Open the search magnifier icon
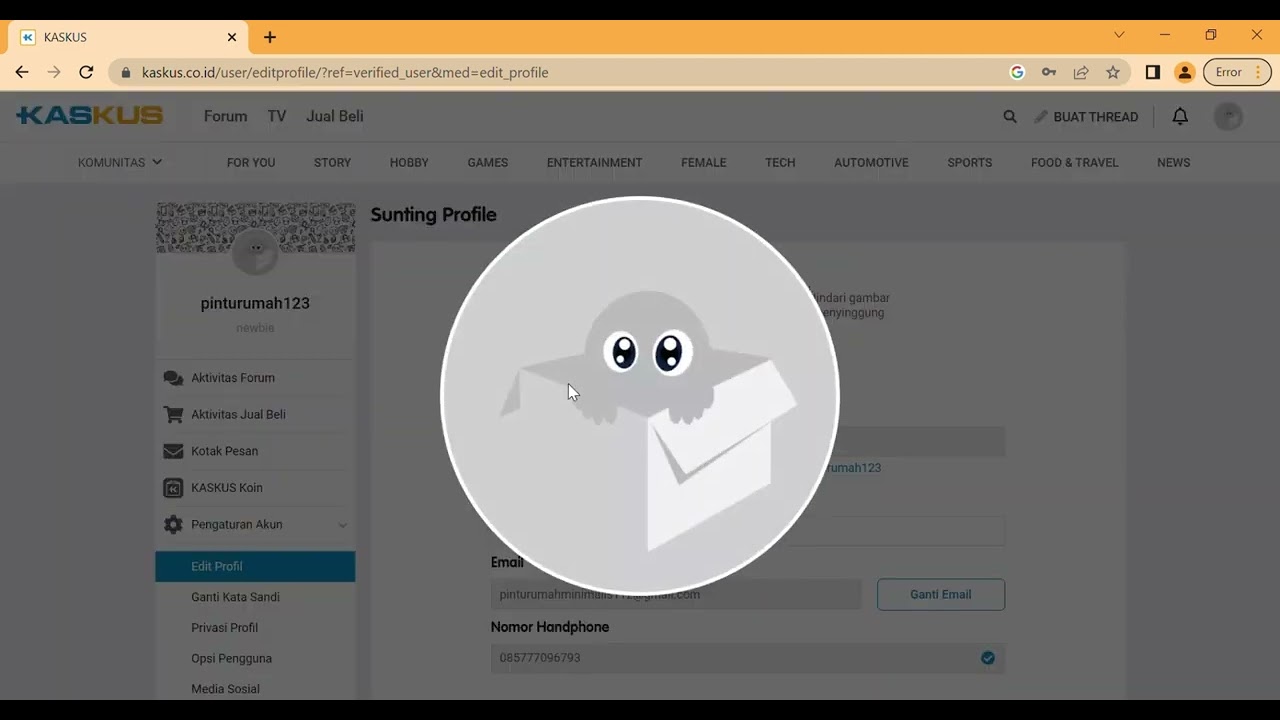This screenshot has height=720, width=1280. tap(1010, 117)
